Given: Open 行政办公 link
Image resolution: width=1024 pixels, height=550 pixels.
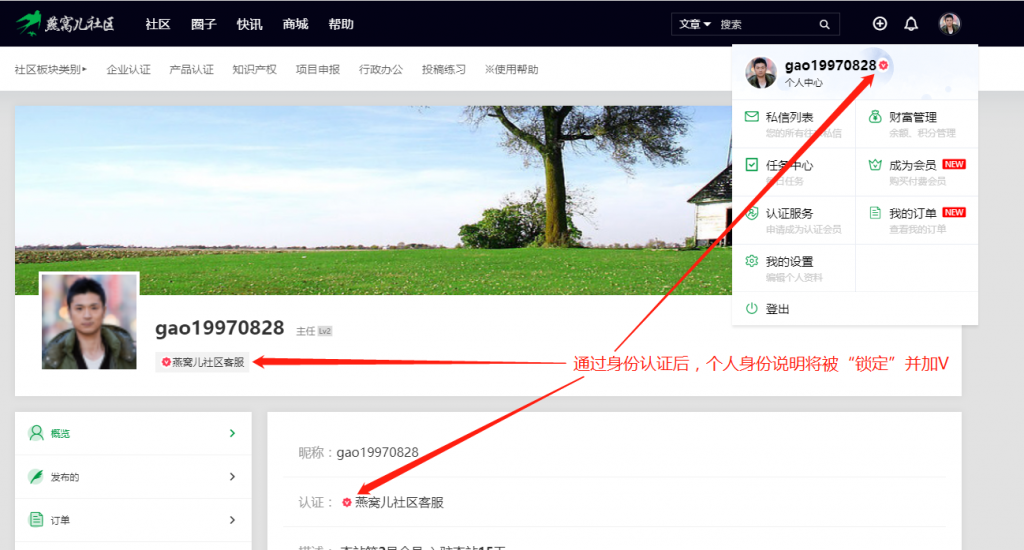Looking at the screenshot, I should point(381,69).
